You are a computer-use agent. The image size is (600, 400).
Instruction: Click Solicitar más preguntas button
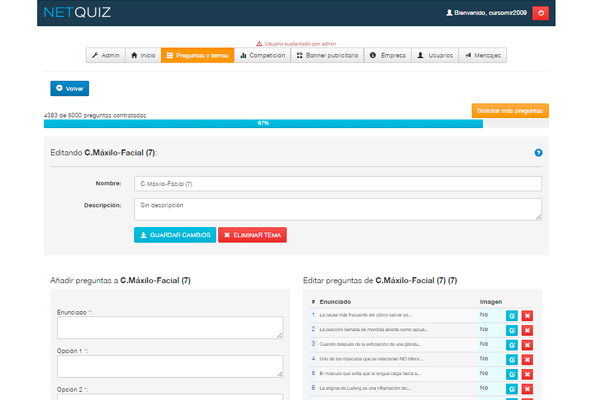[x=509, y=111]
